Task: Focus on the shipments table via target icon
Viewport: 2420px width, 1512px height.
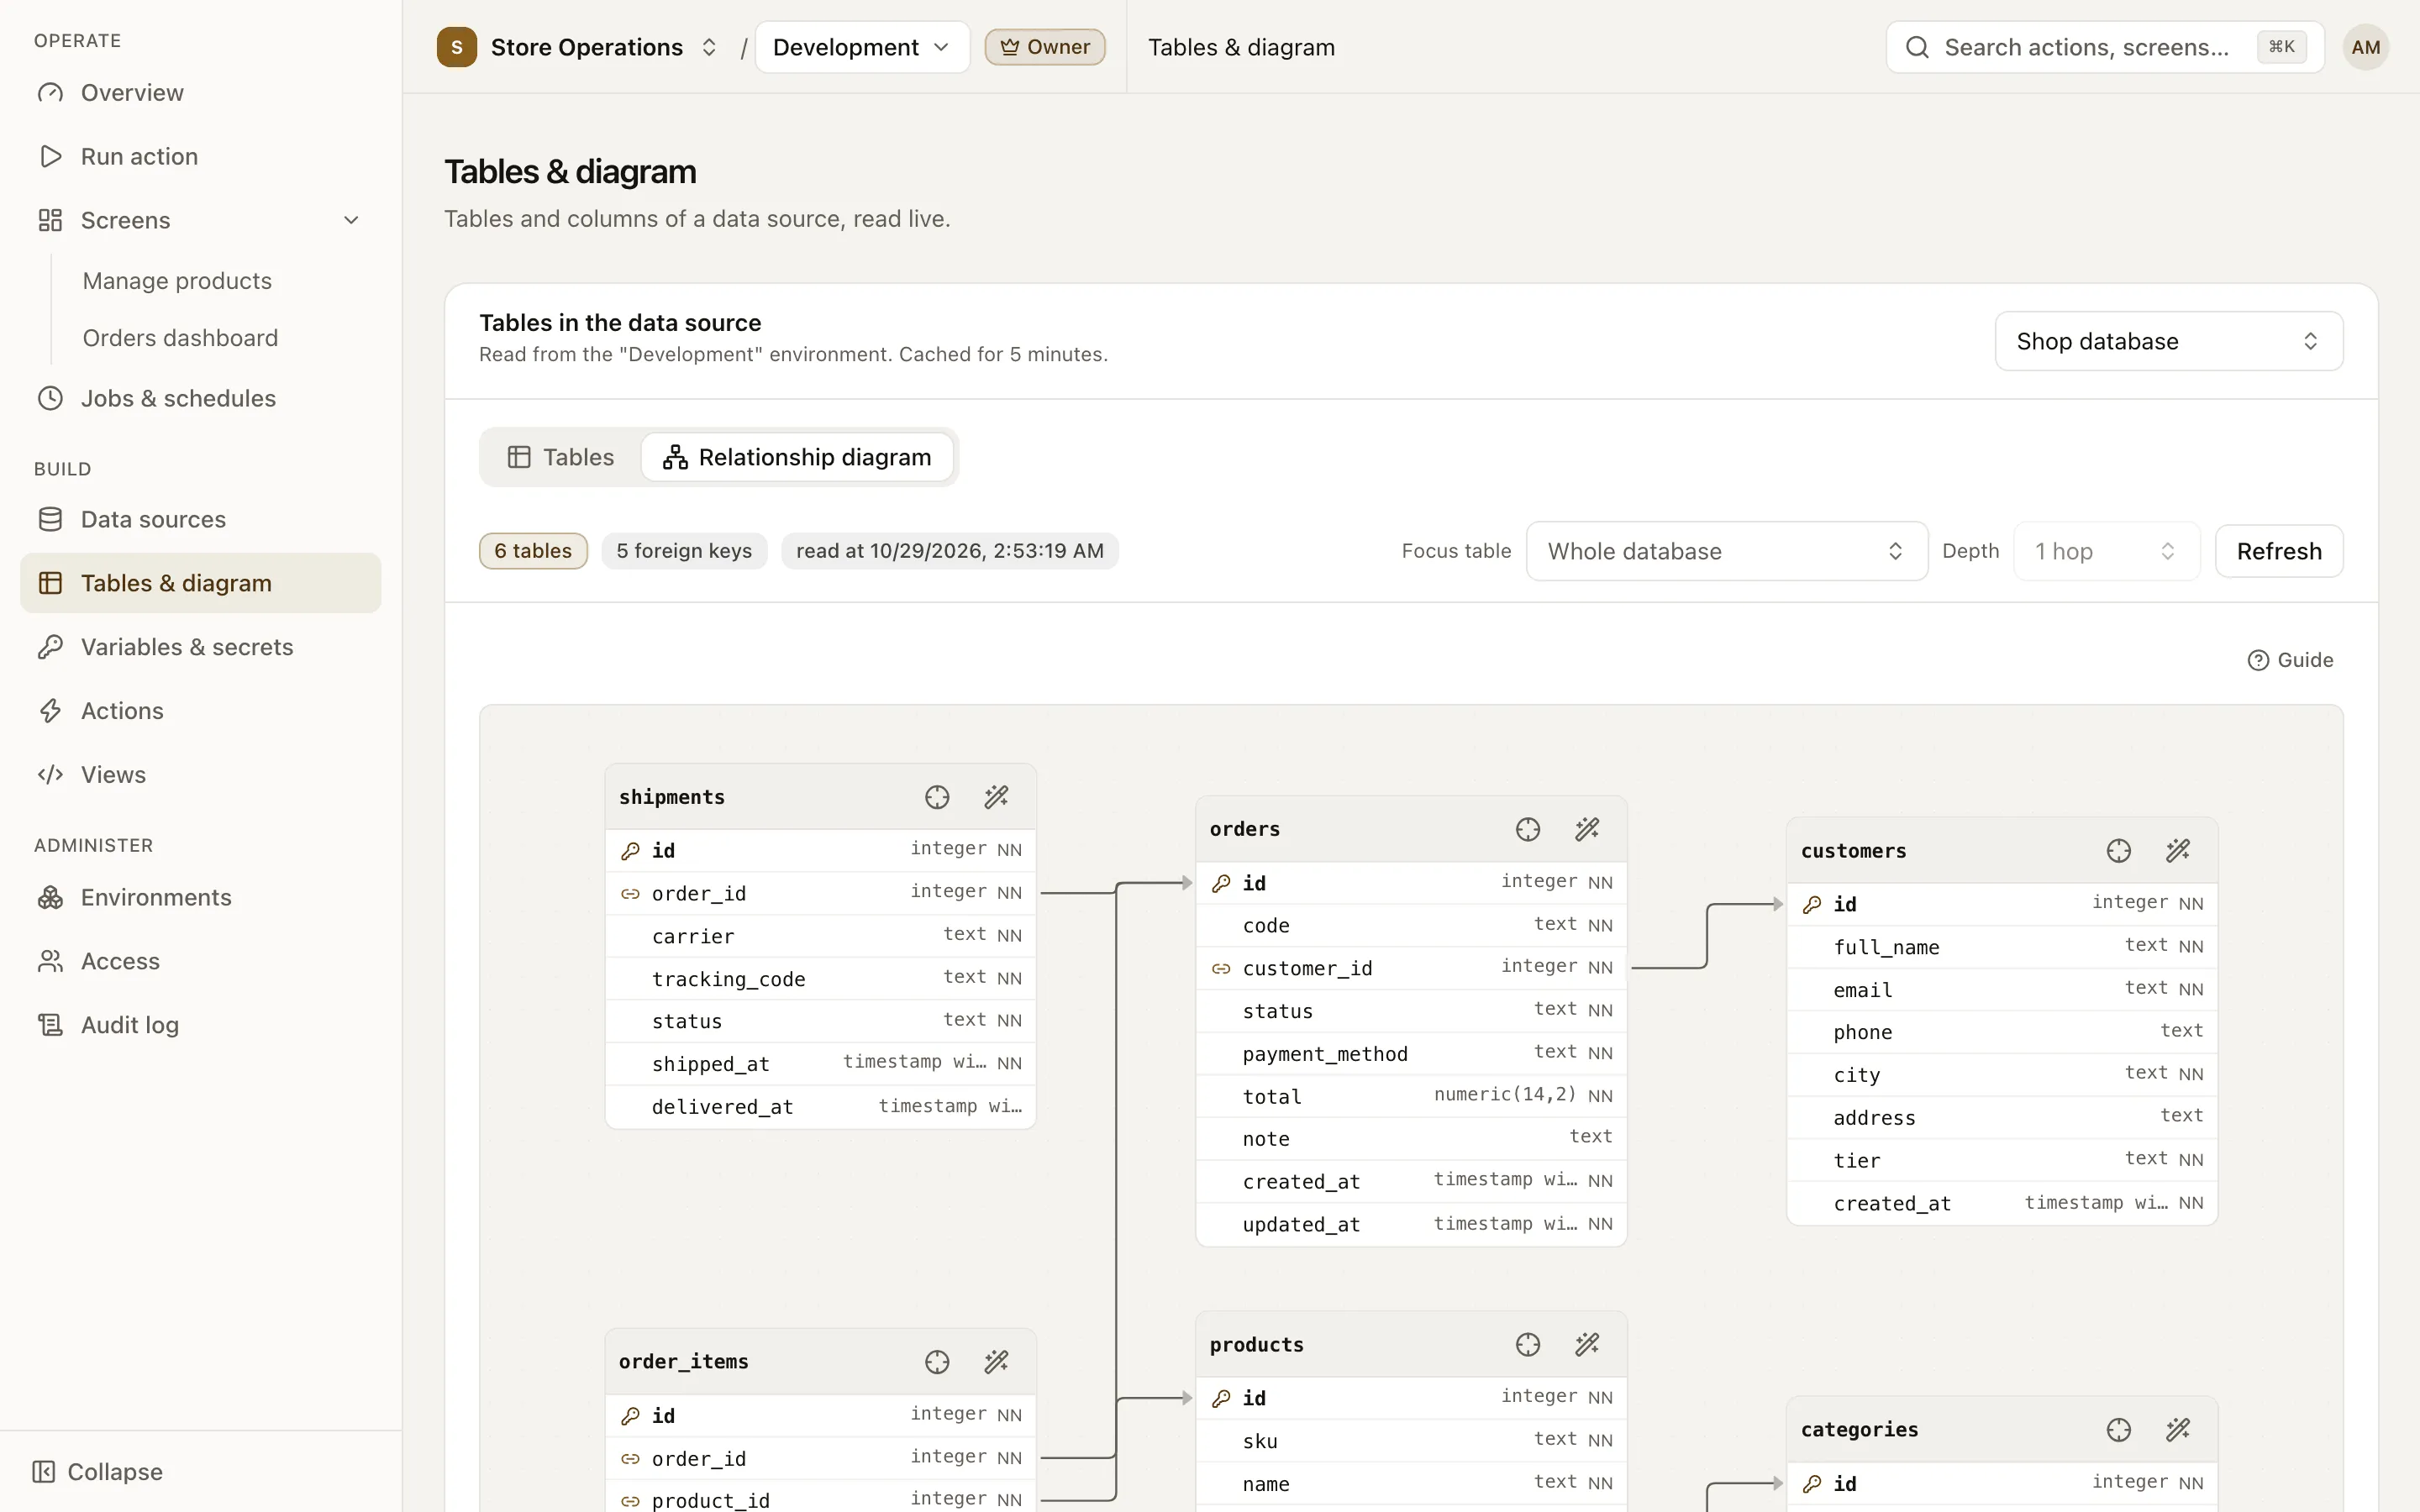Action: [937, 797]
